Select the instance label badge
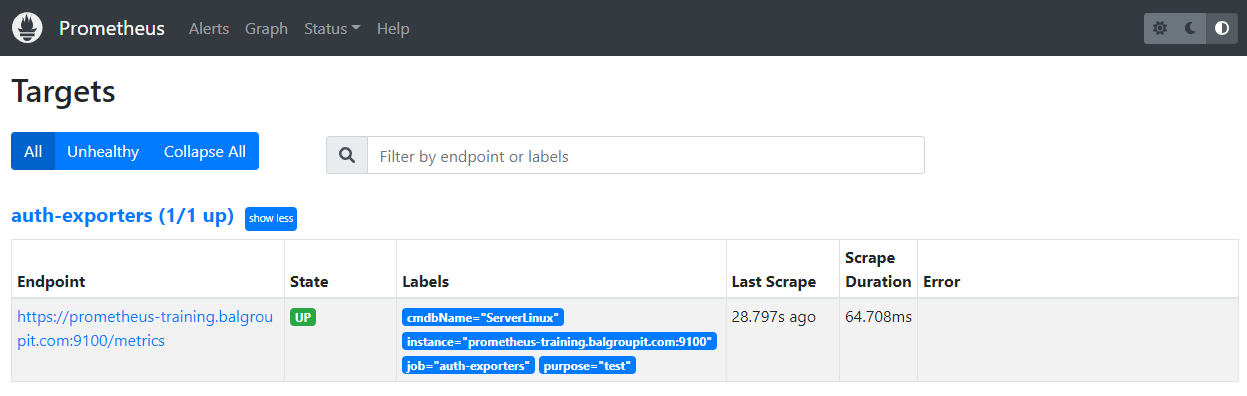The height and width of the screenshot is (396, 1247). click(x=559, y=341)
